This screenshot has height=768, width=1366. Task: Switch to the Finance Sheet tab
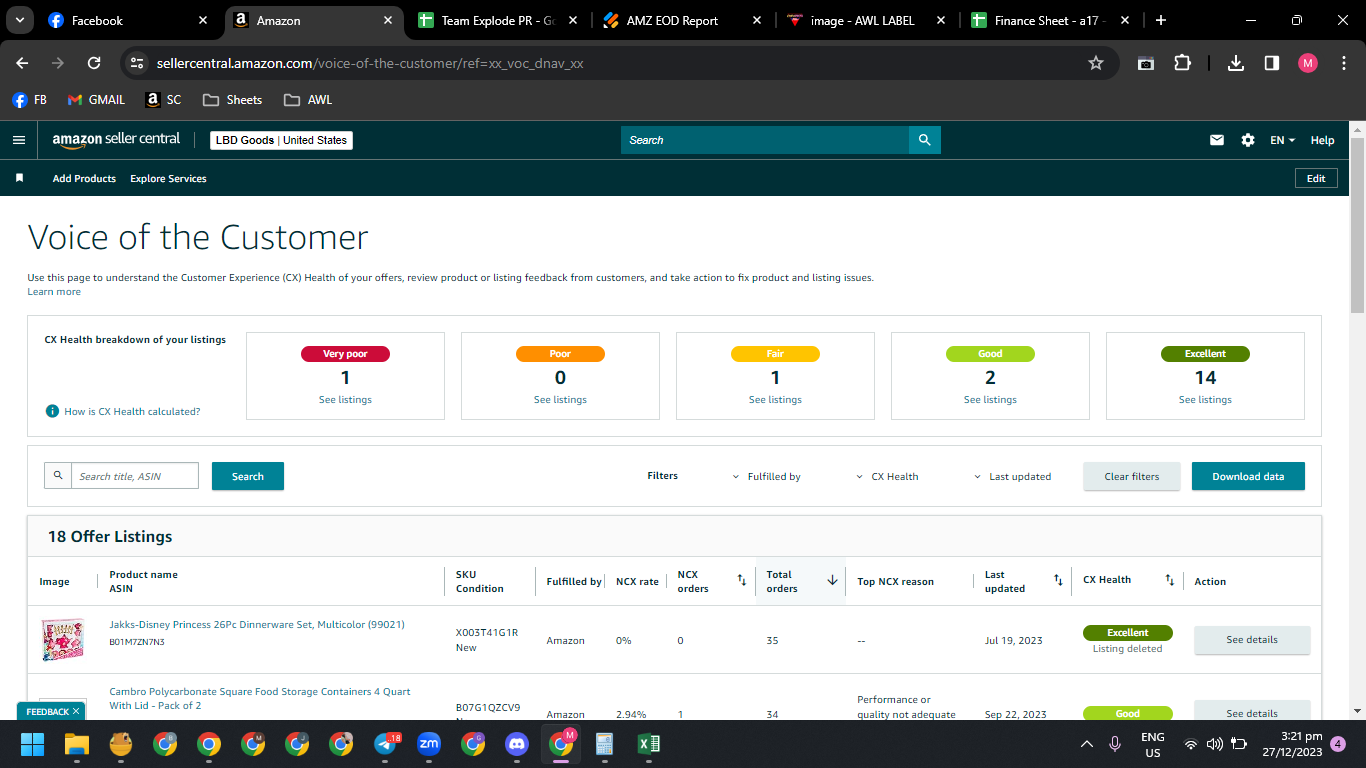click(x=1050, y=20)
